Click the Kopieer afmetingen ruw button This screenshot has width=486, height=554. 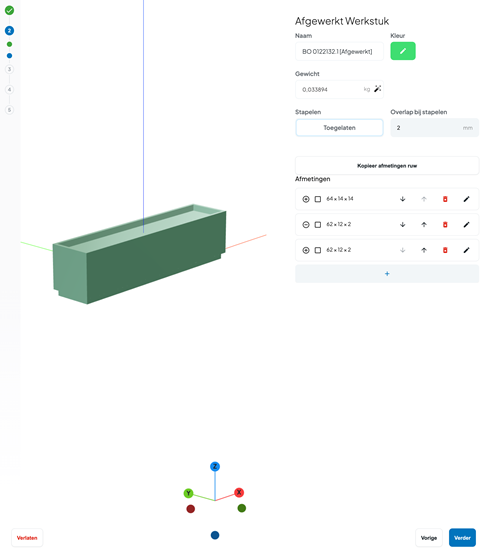pyautogui.click(x=387, y=165)
